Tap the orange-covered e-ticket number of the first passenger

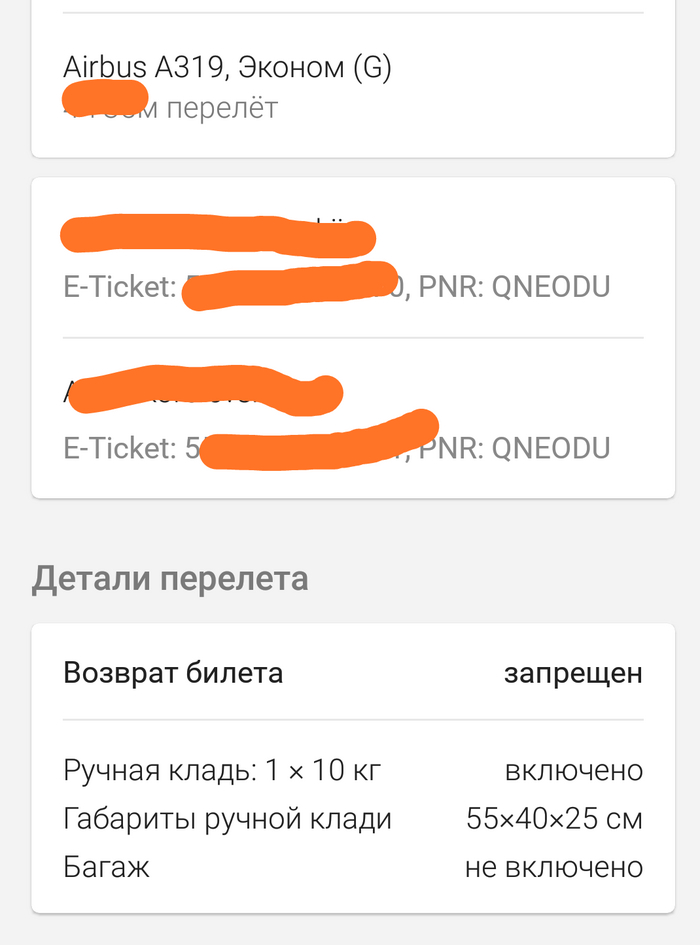pos(292,285)
